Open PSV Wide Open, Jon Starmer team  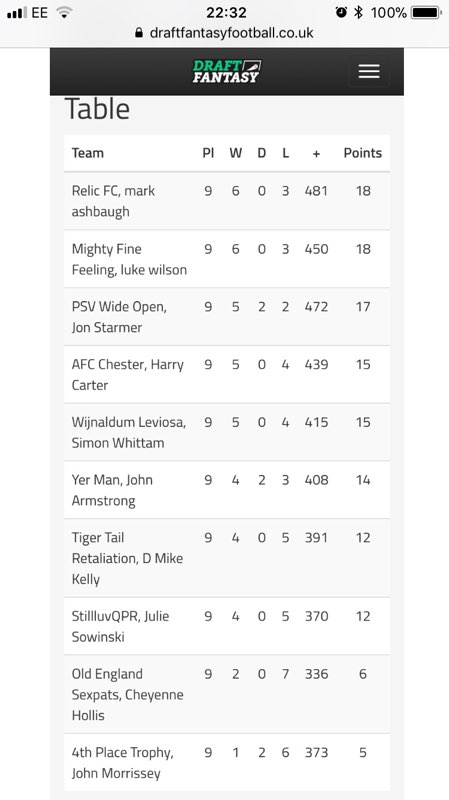(227, 317)
